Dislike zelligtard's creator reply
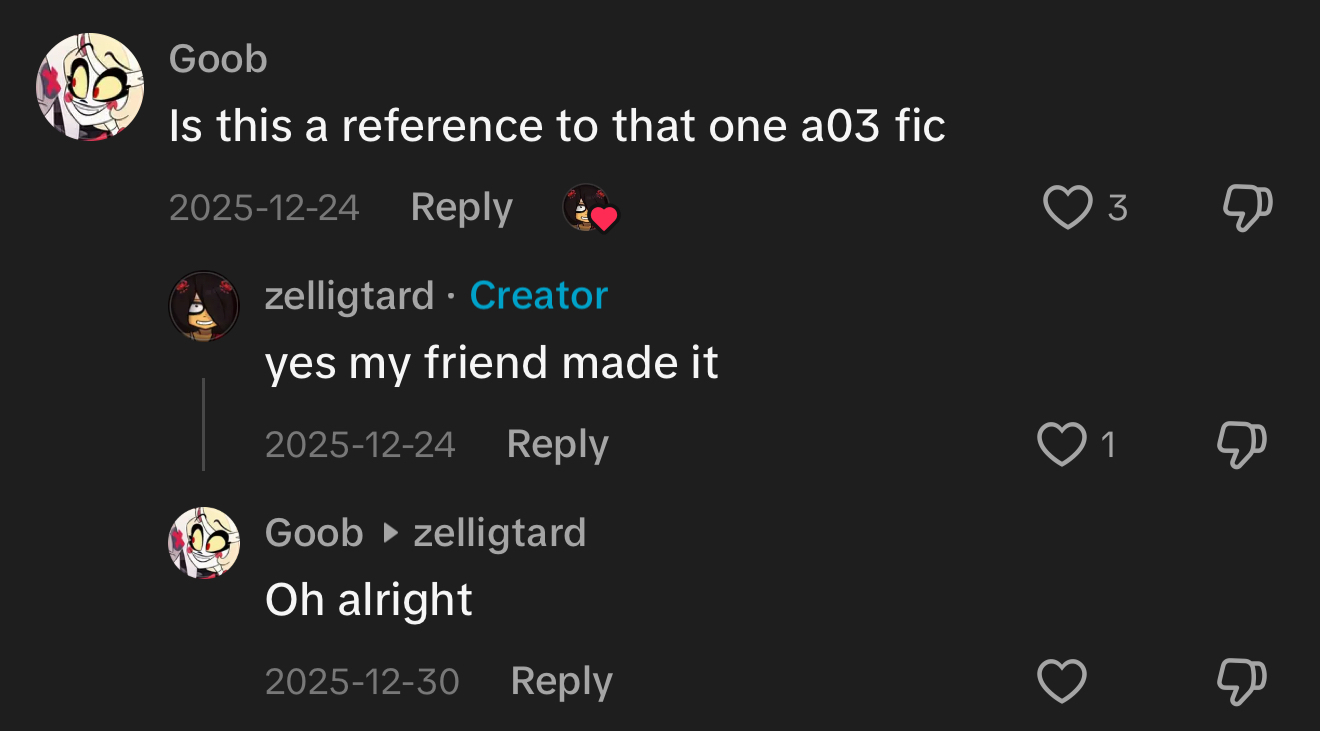Screen dimensions: 1320x731 1242,445
